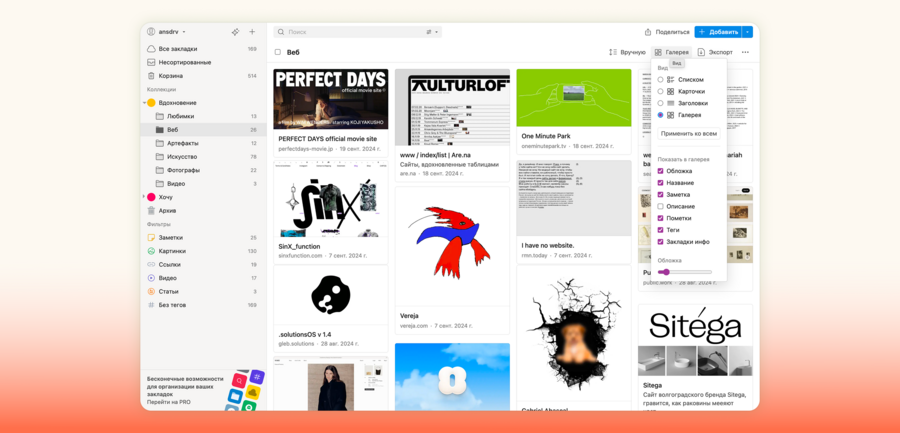Open the cloud icon Все закладки
Screen dimensions: 900x433
(x=151, y=49)
